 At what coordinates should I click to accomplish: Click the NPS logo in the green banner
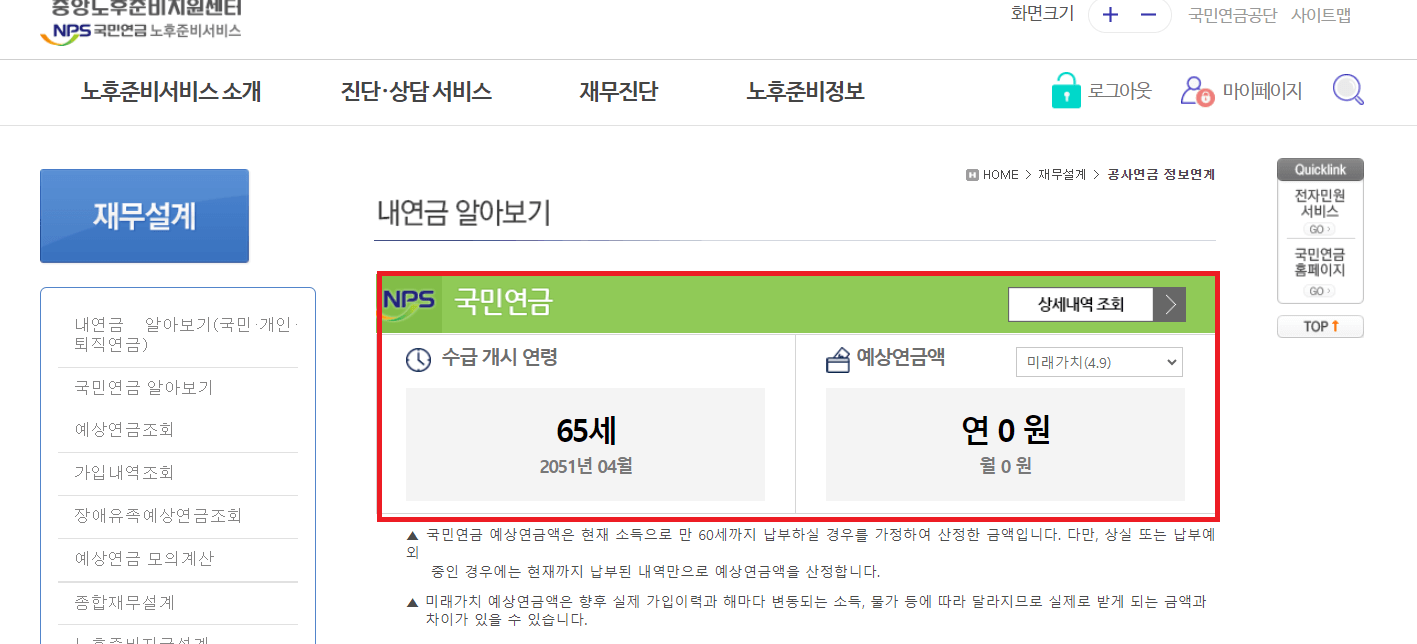408,304
